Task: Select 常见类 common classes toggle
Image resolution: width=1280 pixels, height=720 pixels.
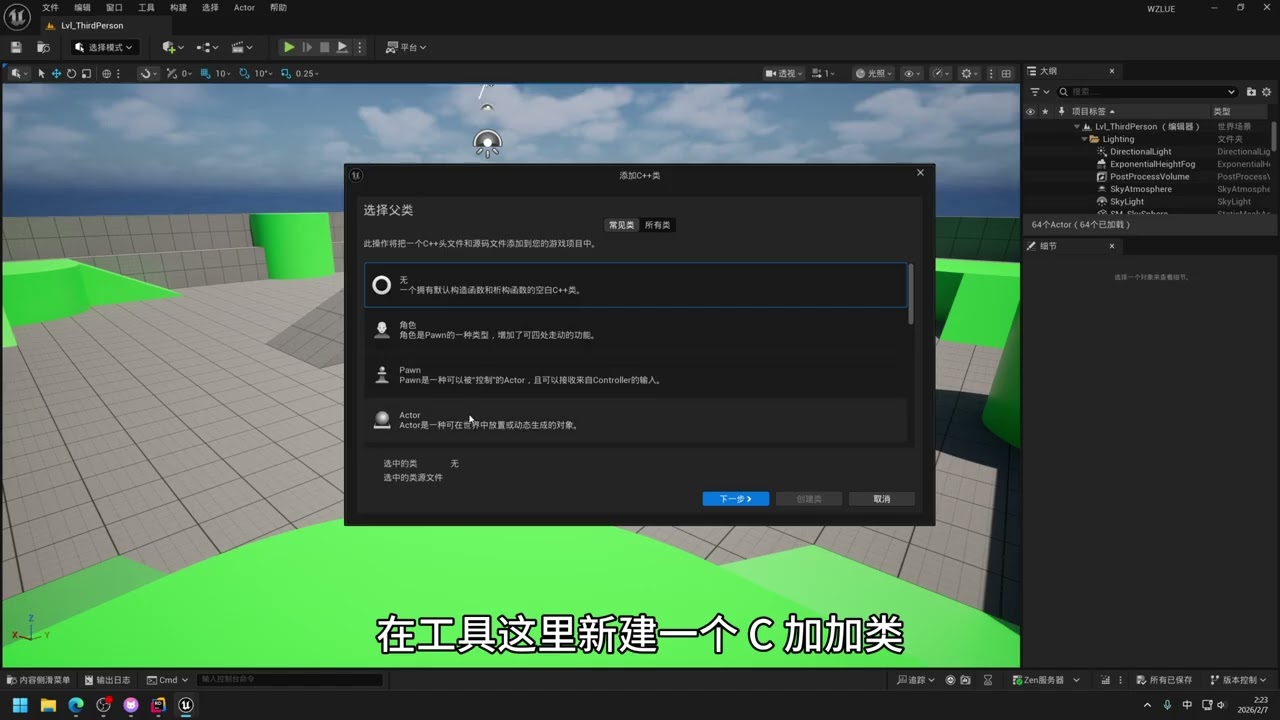Action: point(621,225)
